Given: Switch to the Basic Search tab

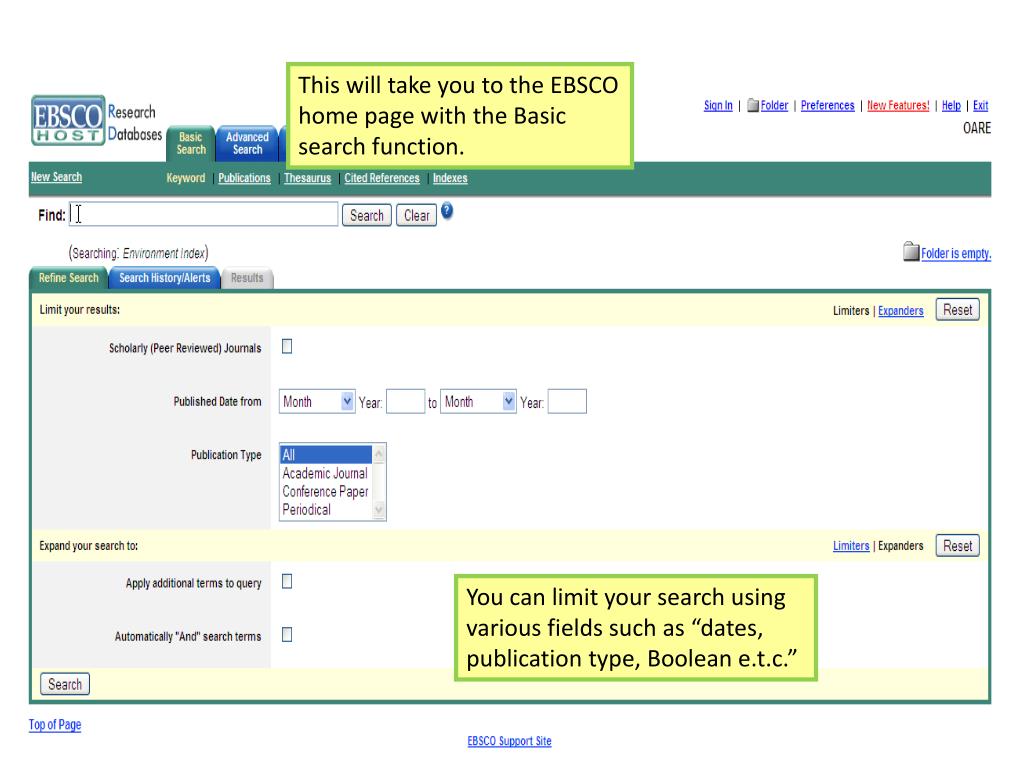Looking at the screenshot, I should click(x=191, y=143).
